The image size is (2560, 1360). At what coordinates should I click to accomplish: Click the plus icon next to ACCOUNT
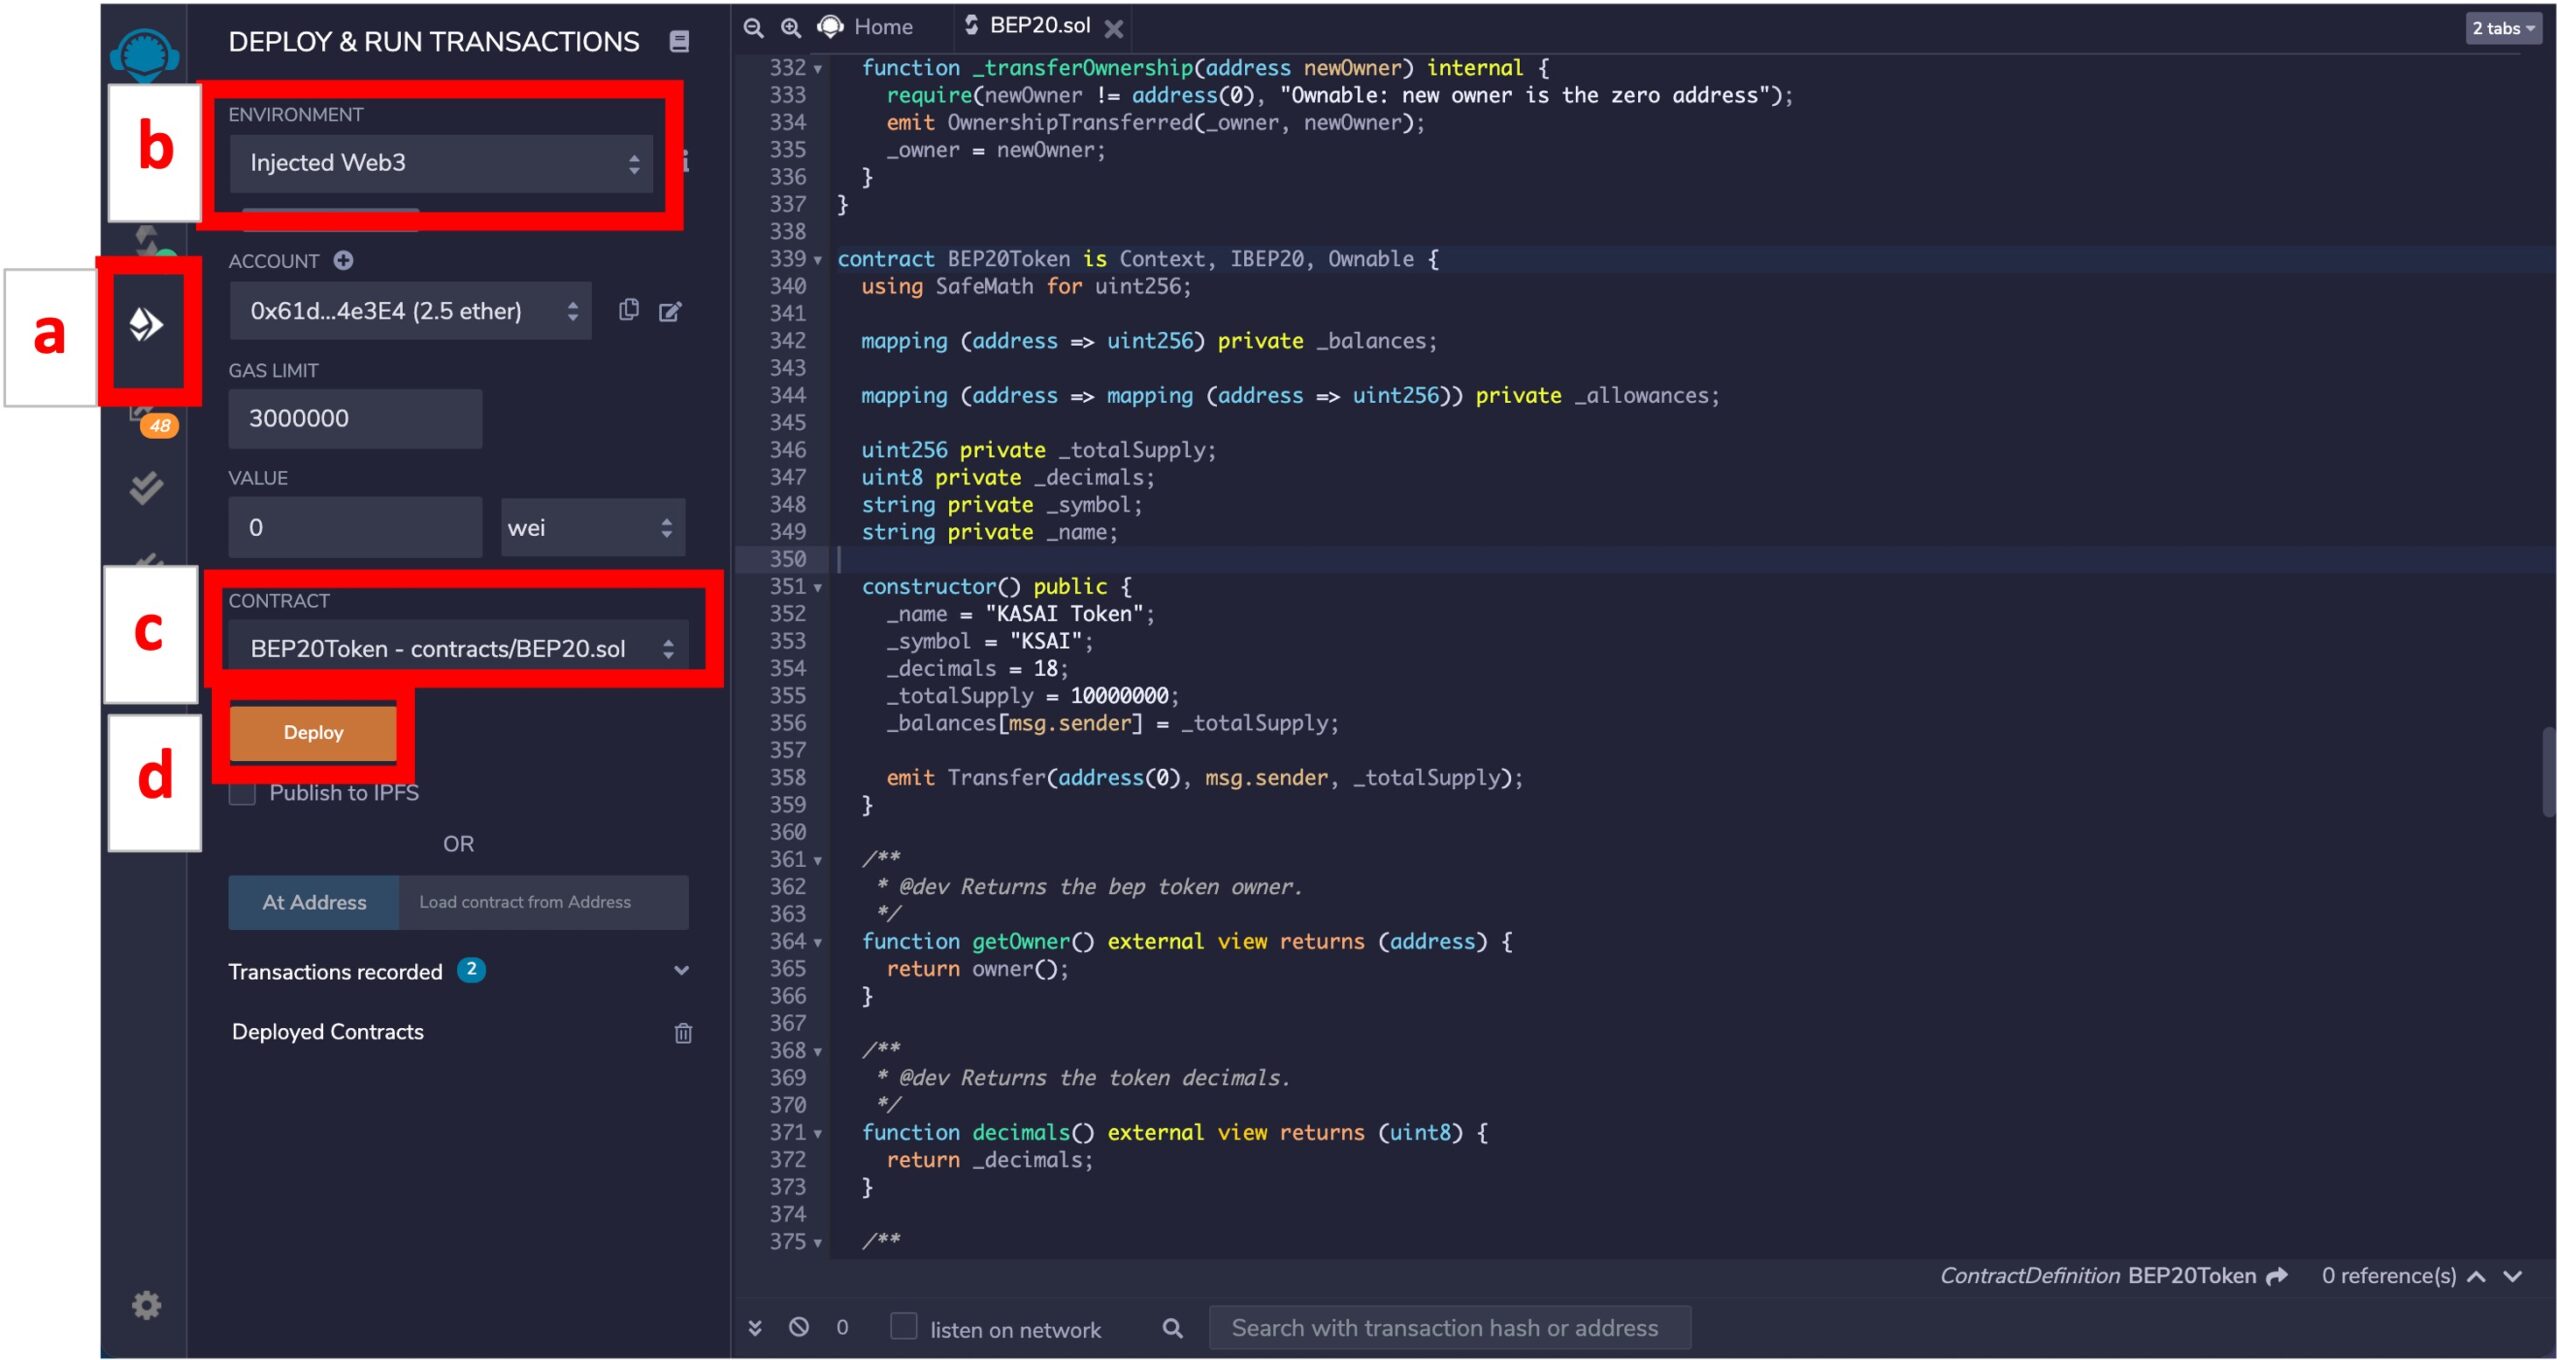(x=343, y=261)
